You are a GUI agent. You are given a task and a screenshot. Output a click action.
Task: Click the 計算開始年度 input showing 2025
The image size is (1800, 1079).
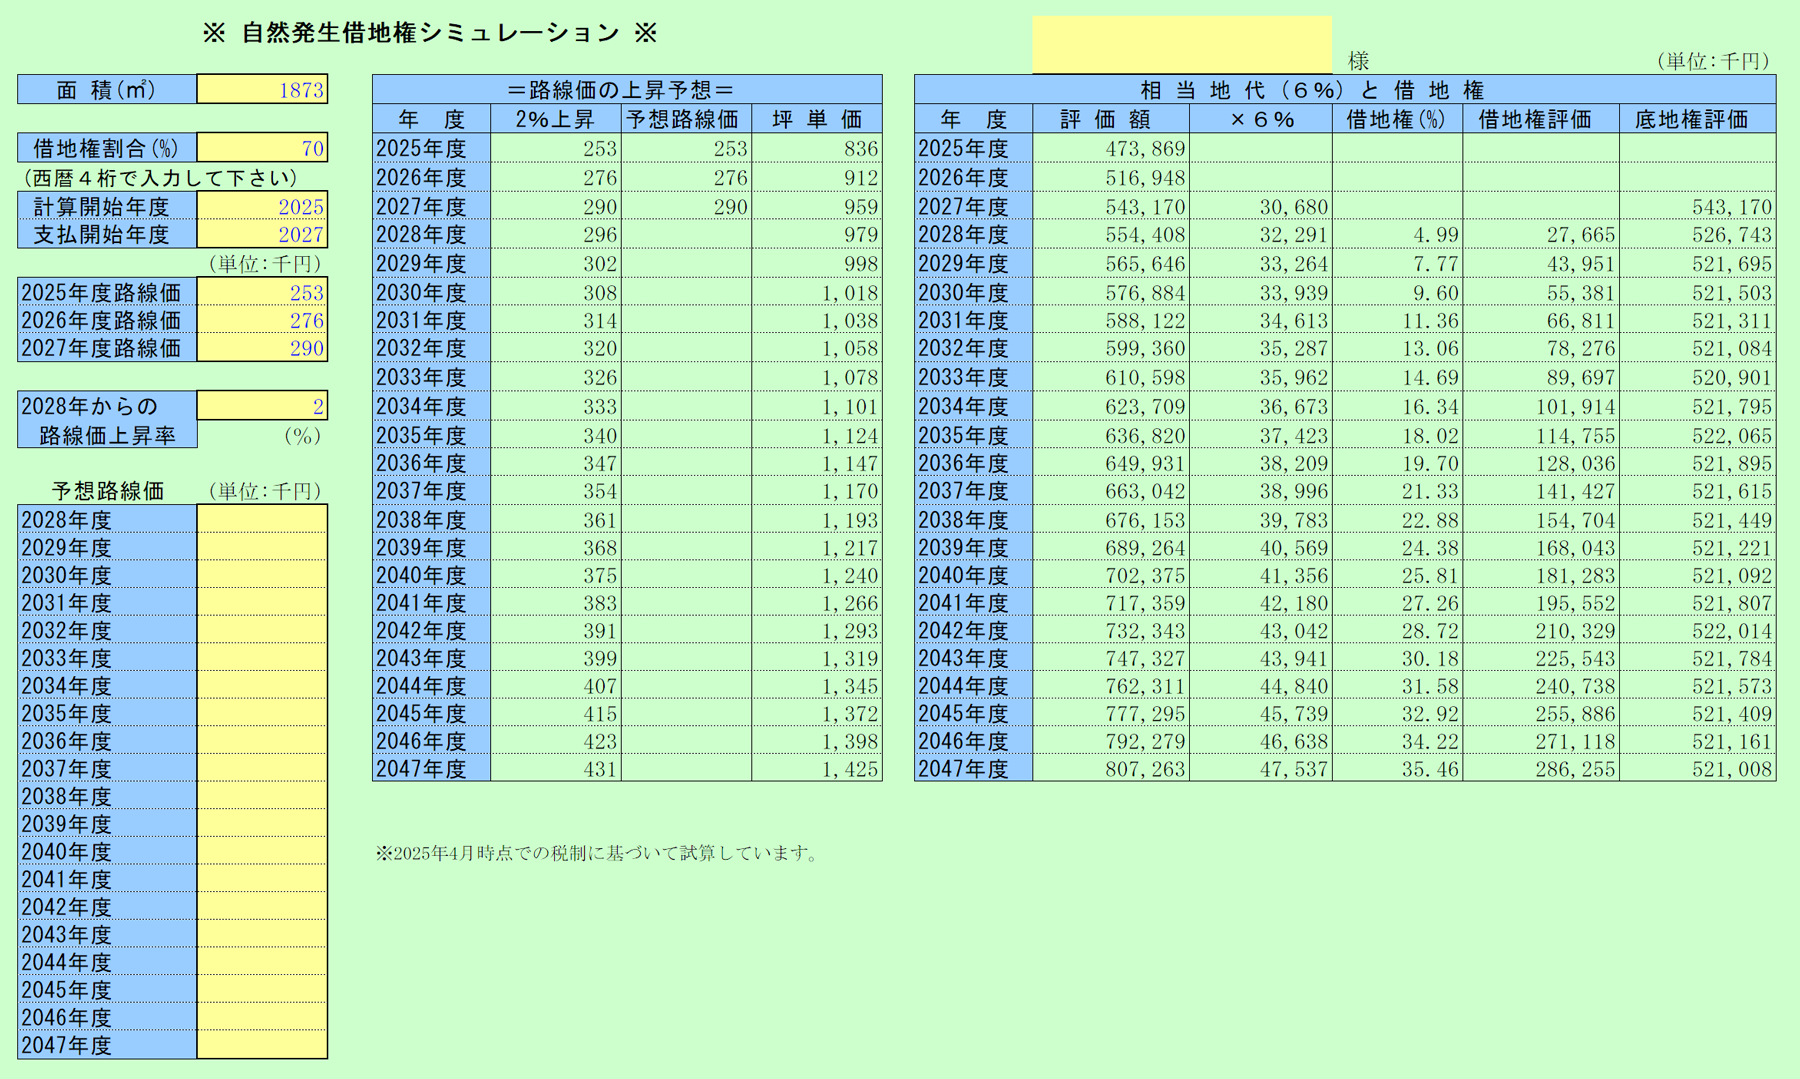tap(262, 206)
